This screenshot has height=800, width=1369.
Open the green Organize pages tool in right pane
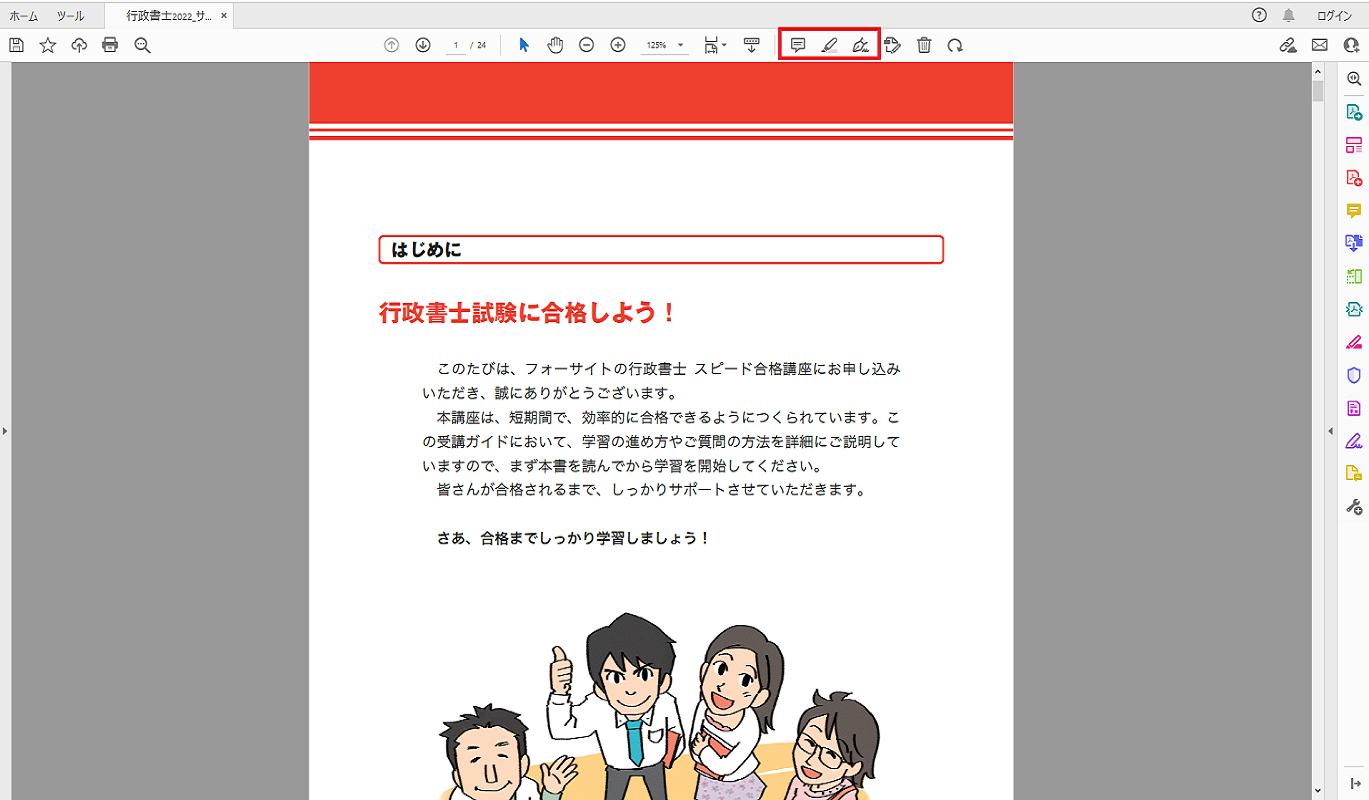1354,276
